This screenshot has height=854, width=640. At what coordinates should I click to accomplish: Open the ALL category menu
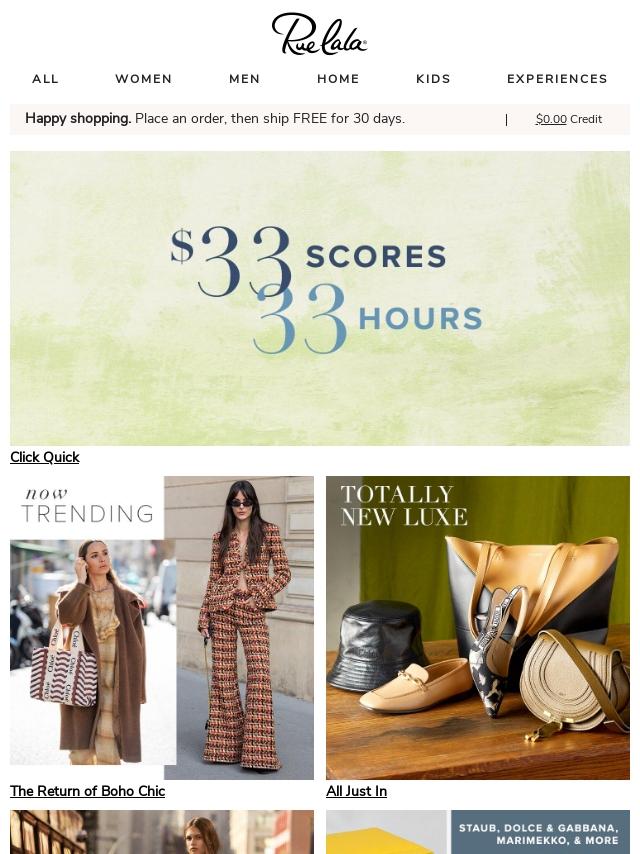coord(45,79)
